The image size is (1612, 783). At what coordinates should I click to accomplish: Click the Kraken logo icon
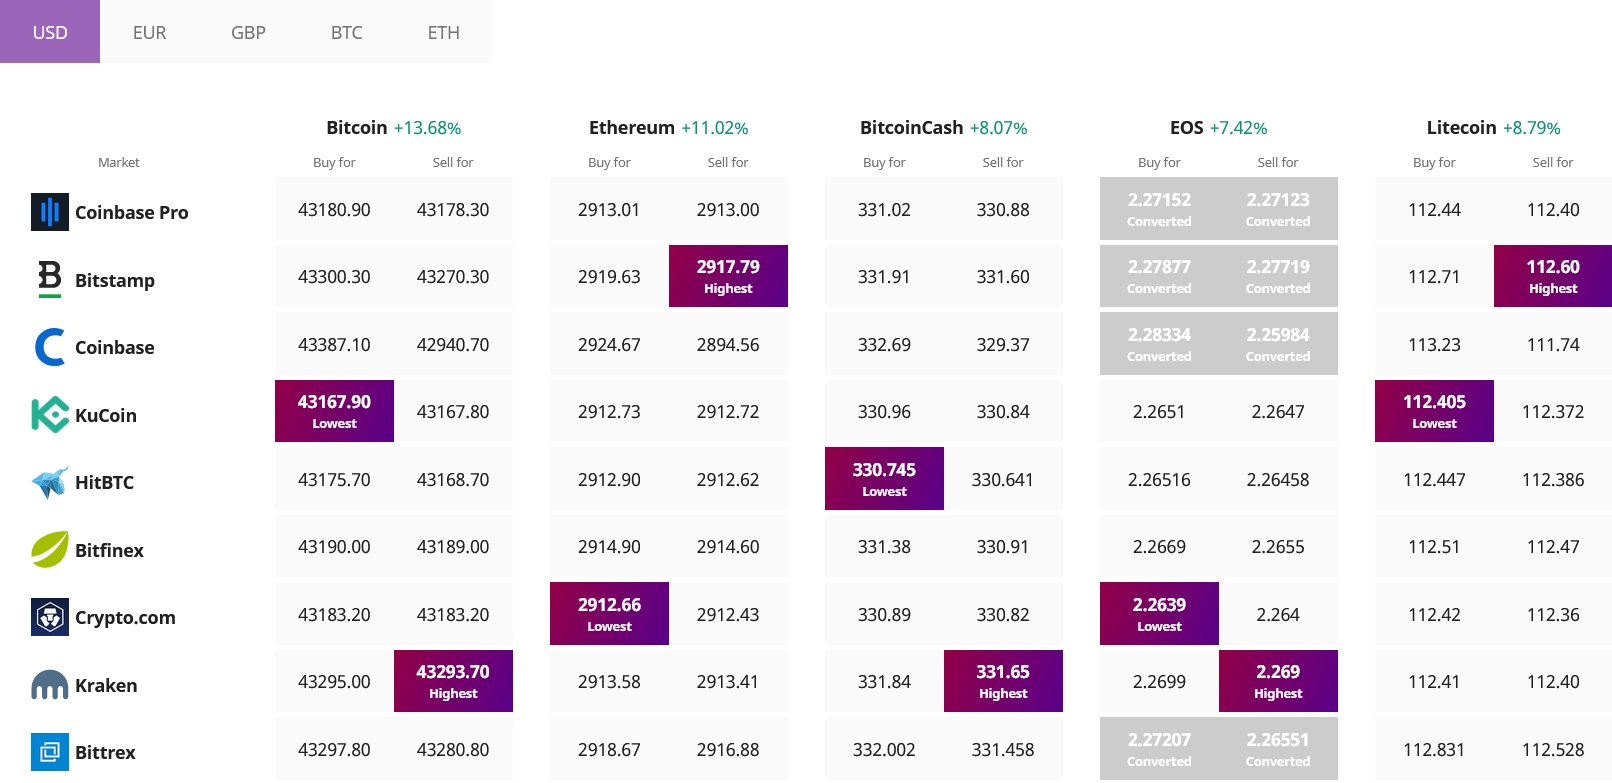click(50, 685)
